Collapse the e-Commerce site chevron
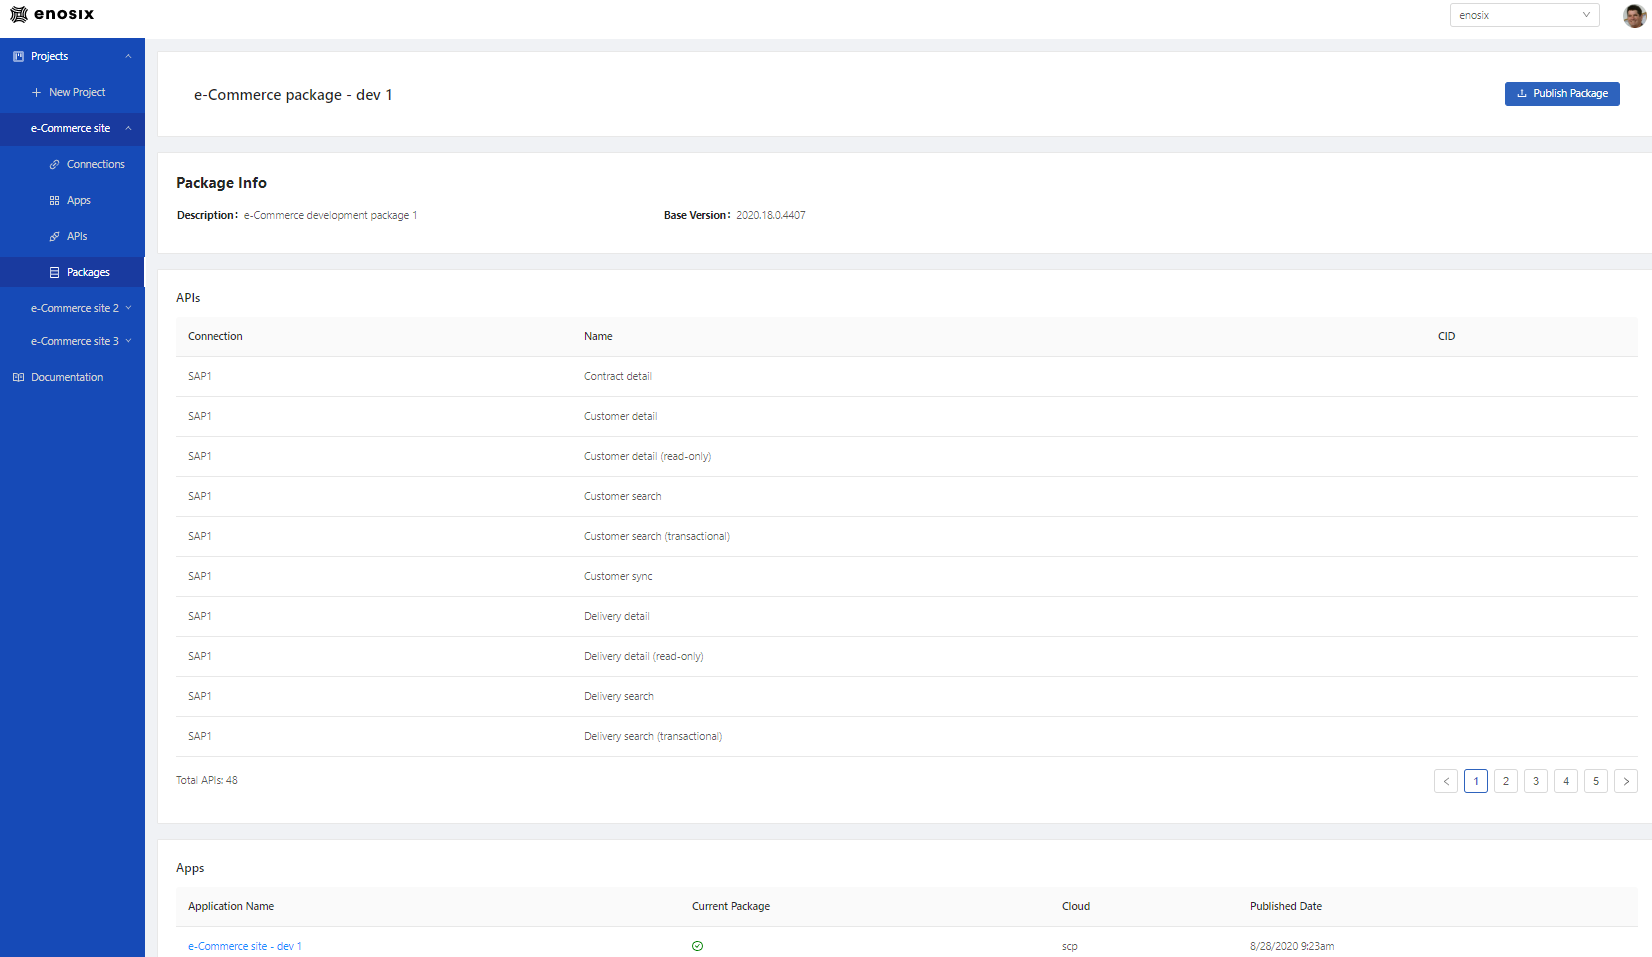The width and height of the screenshot is (1652, 957). click(128, 128)
